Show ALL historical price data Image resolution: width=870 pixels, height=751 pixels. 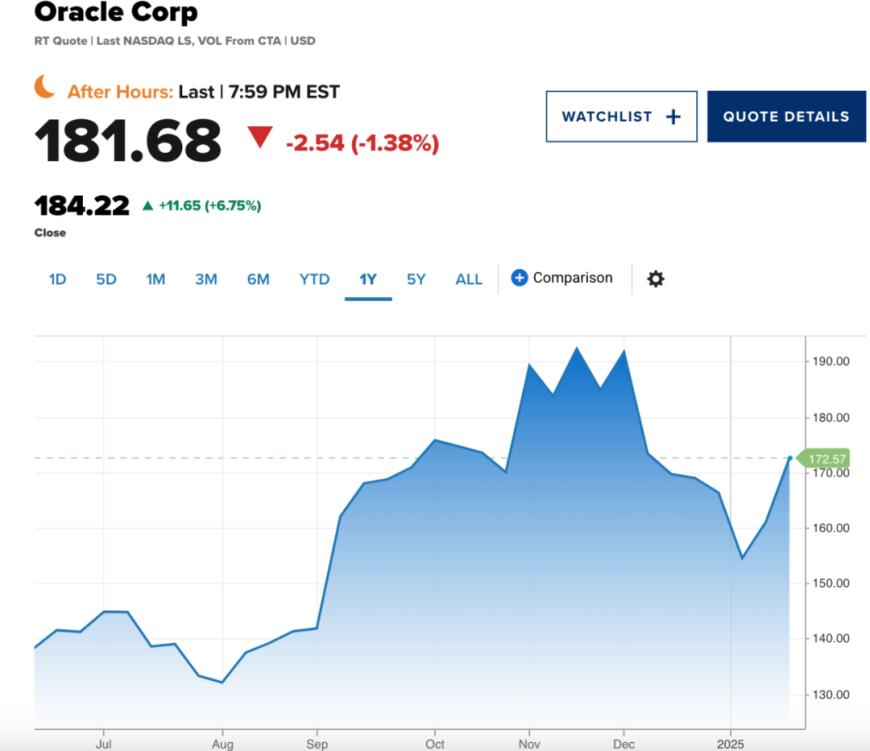468,279
